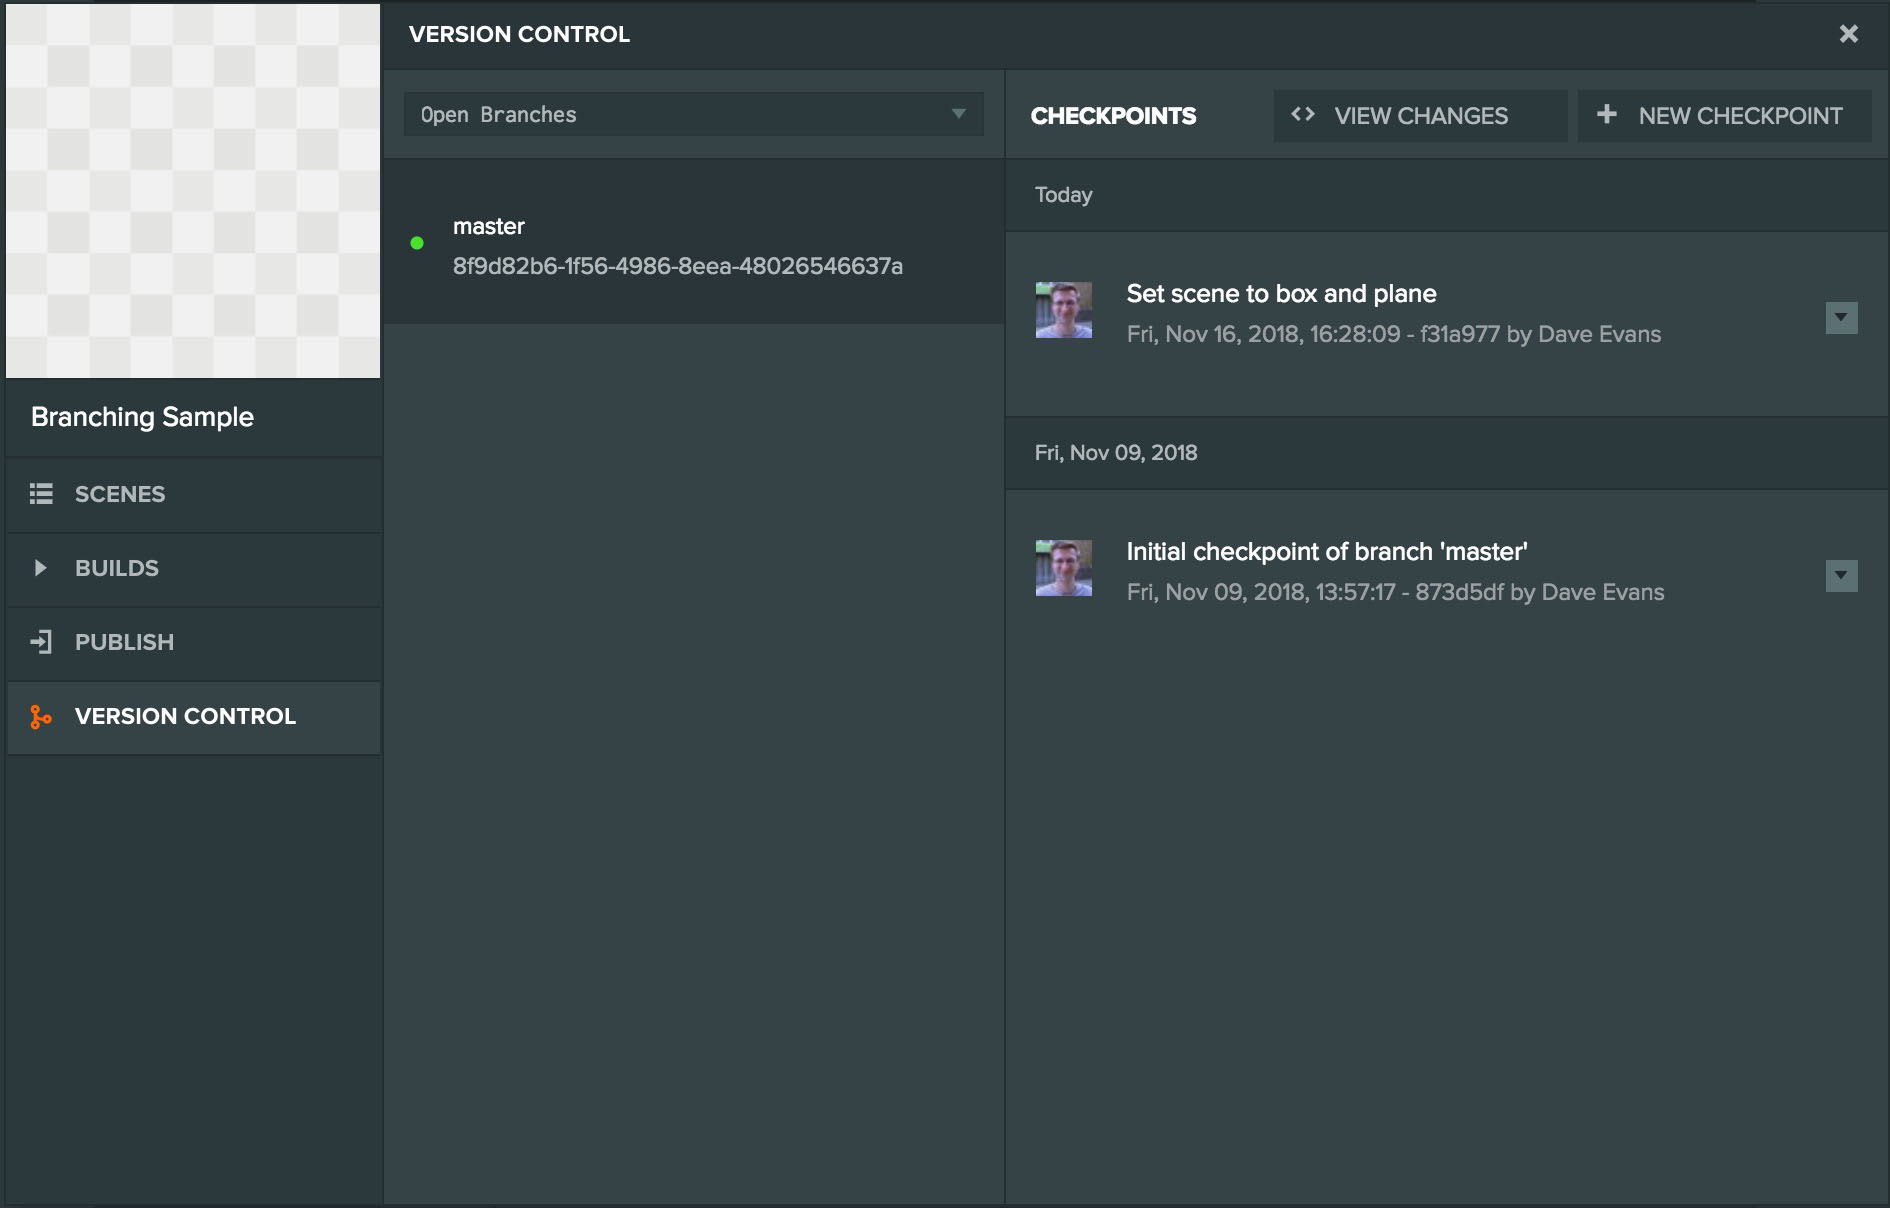The image size is (1890, 1208).
Task: Click the New Checkpoint plus icon
Action: pyautogui.click(x=1607, y=114)
